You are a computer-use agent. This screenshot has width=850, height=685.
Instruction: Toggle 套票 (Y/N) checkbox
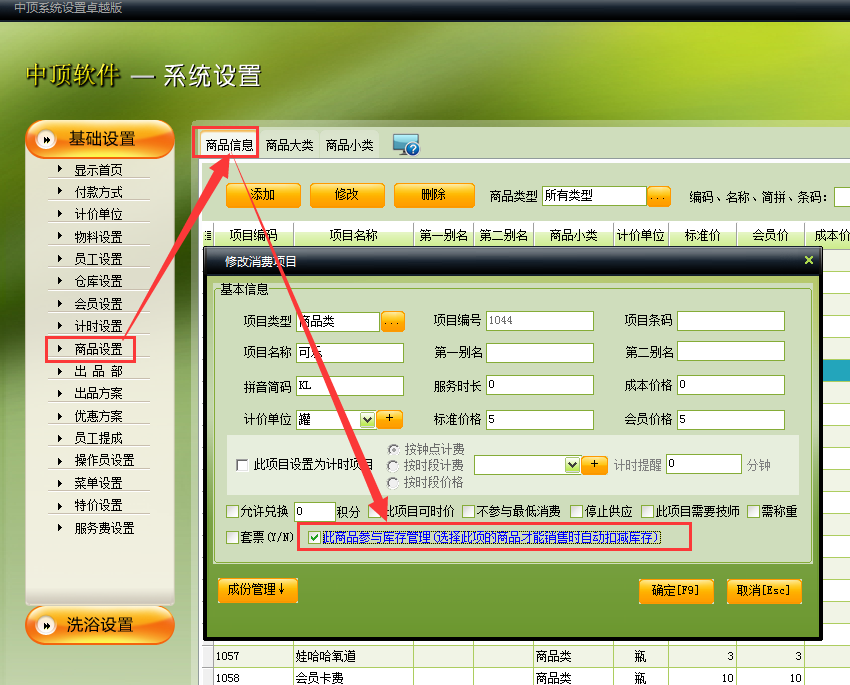tap(232, 537)
